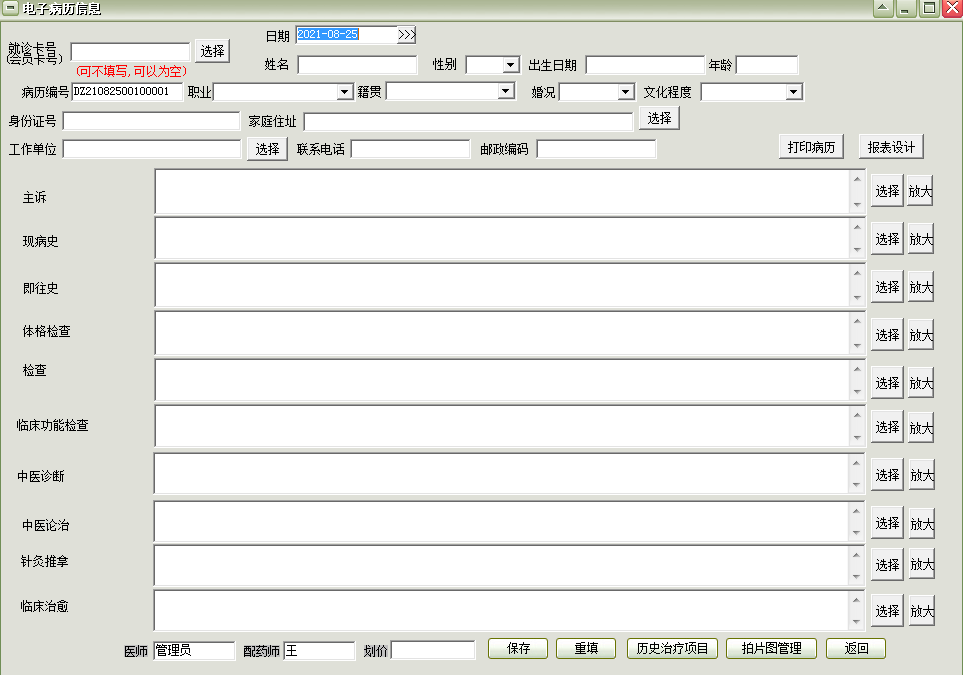Image resolution: width=963 pixels, height=675 pixels.
Task: Click the 工作单位 input field
Action: tap(152, 149)
